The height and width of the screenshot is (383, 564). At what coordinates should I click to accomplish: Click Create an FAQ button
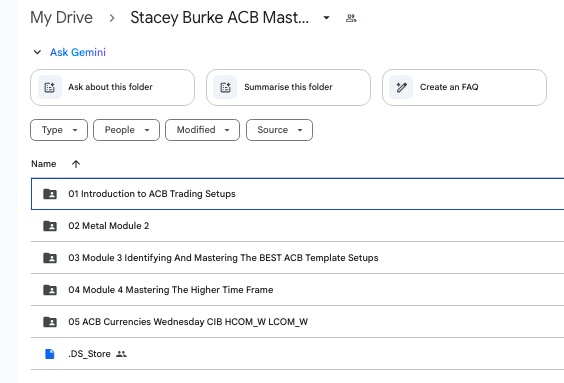pos(464,87)
